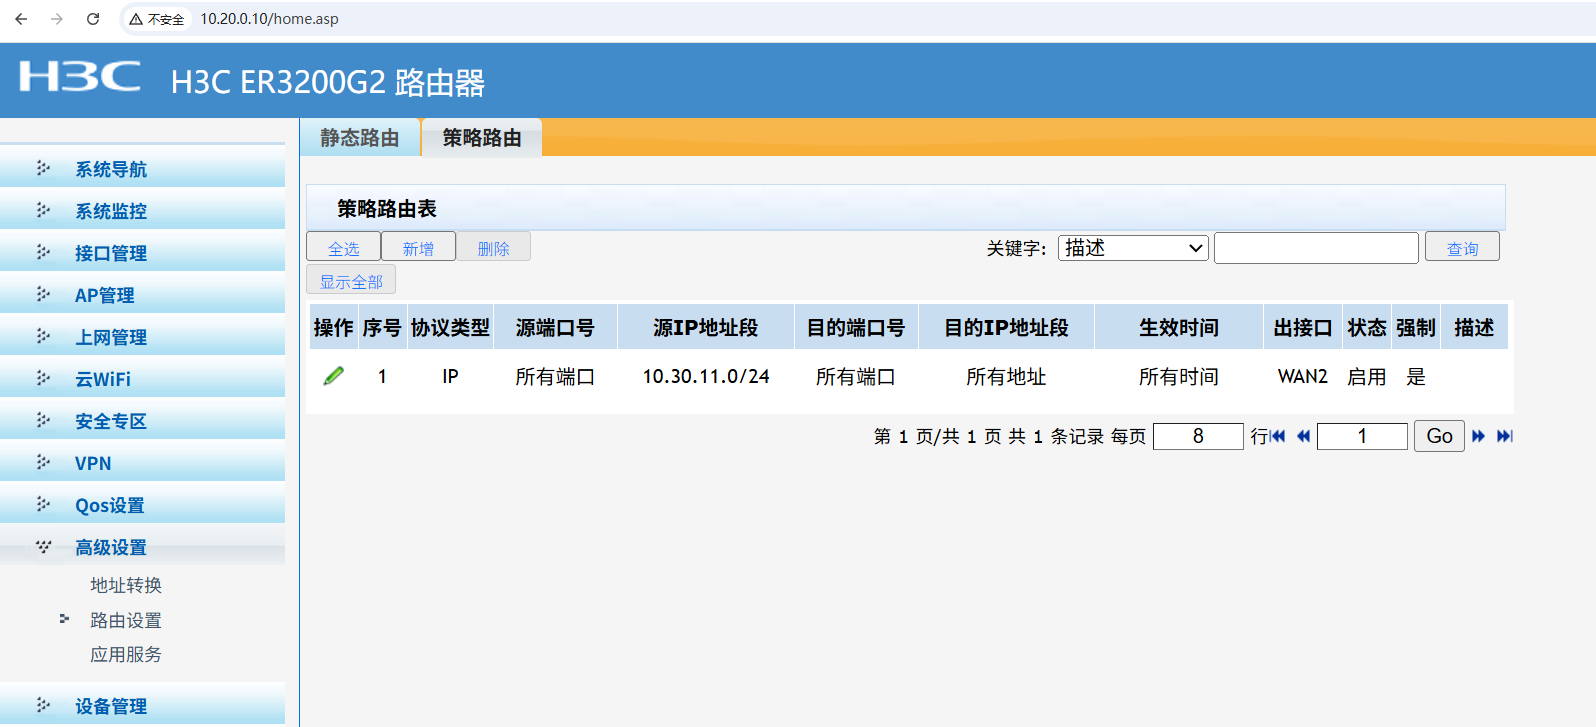Open the keyword type dropdown
Viewport: 1596px width, 727px height.
(x=1133, y=248)
